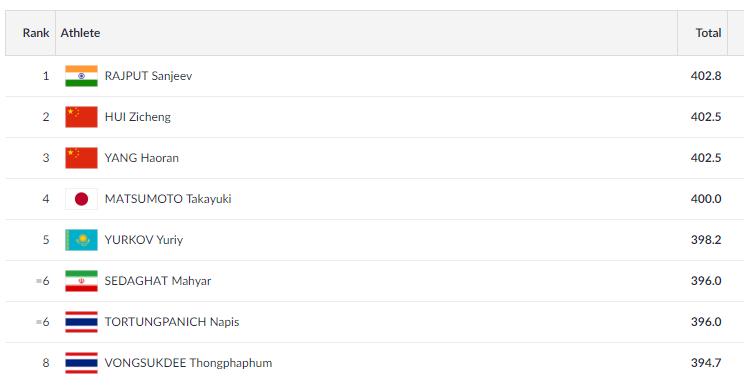
Task: Click the Iran flag beside SEDAGHAT Mahyar
Action: tap(81, 281)
